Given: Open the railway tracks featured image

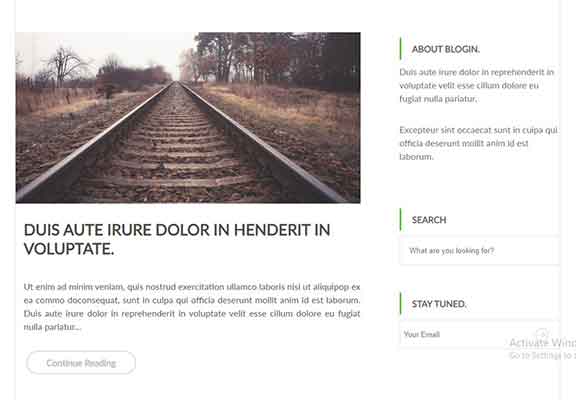Looking at the screenshot, I should point(188,118).
